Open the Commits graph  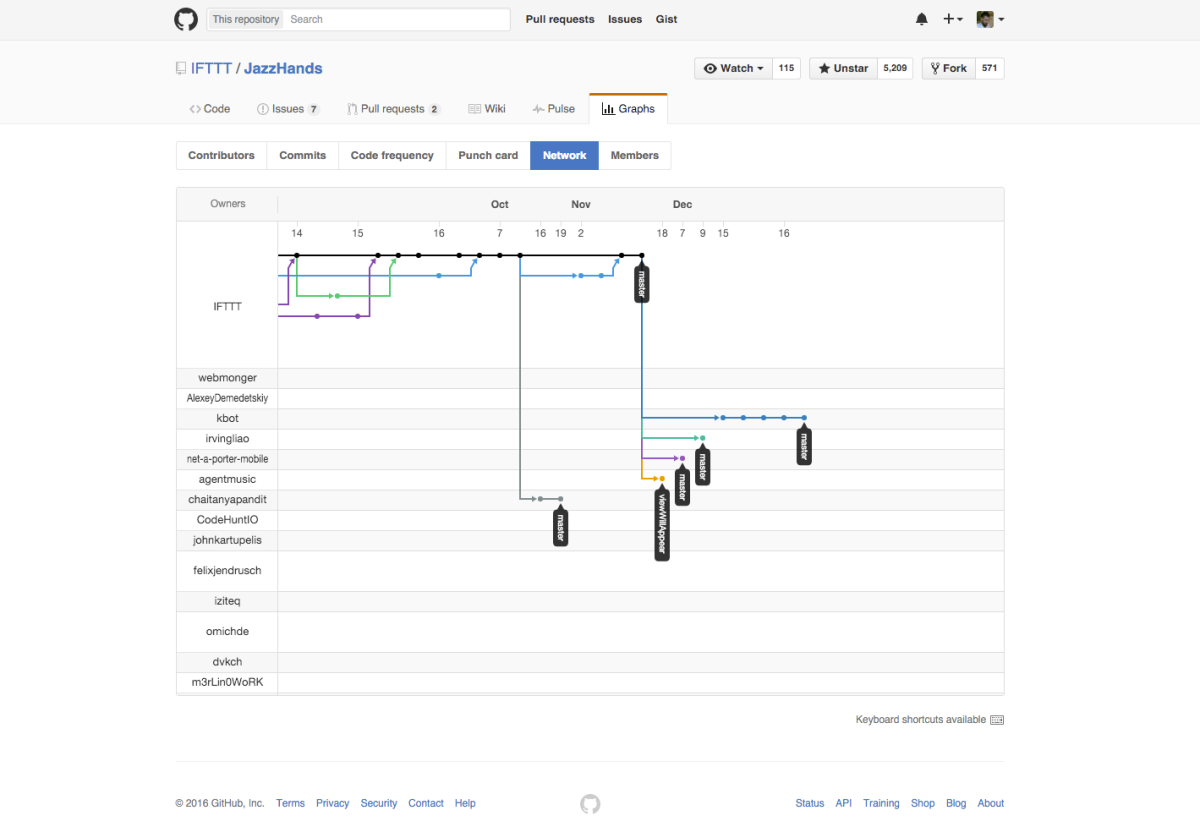click(x=302, y=155)
